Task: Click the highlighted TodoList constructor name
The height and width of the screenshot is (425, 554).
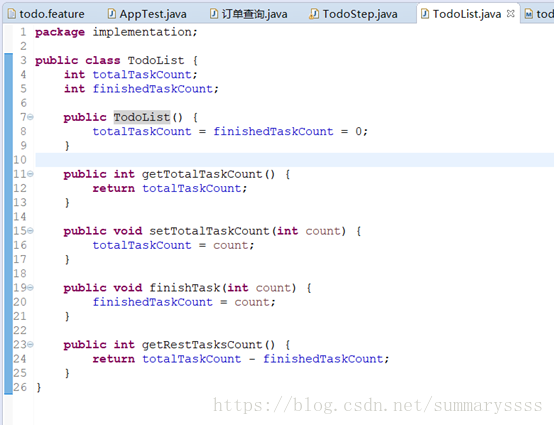Action: (142, 117)
